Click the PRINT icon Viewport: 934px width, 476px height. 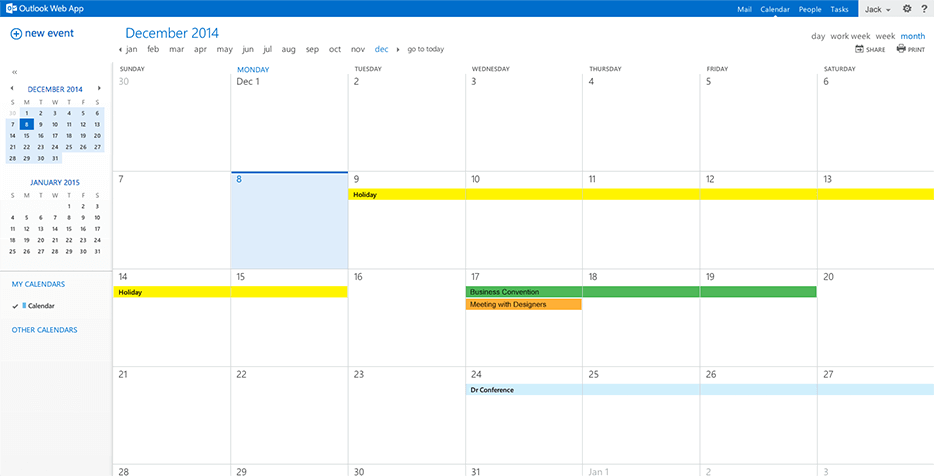tap(901, 49)
